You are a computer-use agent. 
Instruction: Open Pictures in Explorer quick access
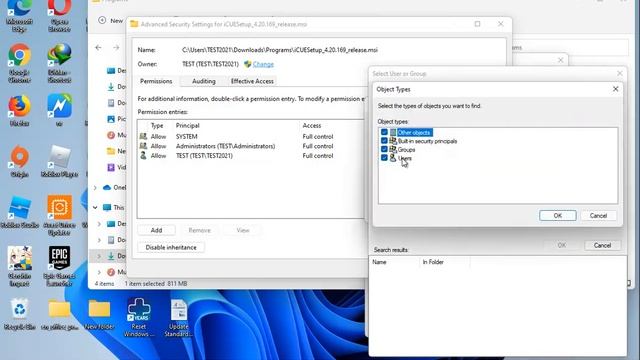tap(116, 119)
